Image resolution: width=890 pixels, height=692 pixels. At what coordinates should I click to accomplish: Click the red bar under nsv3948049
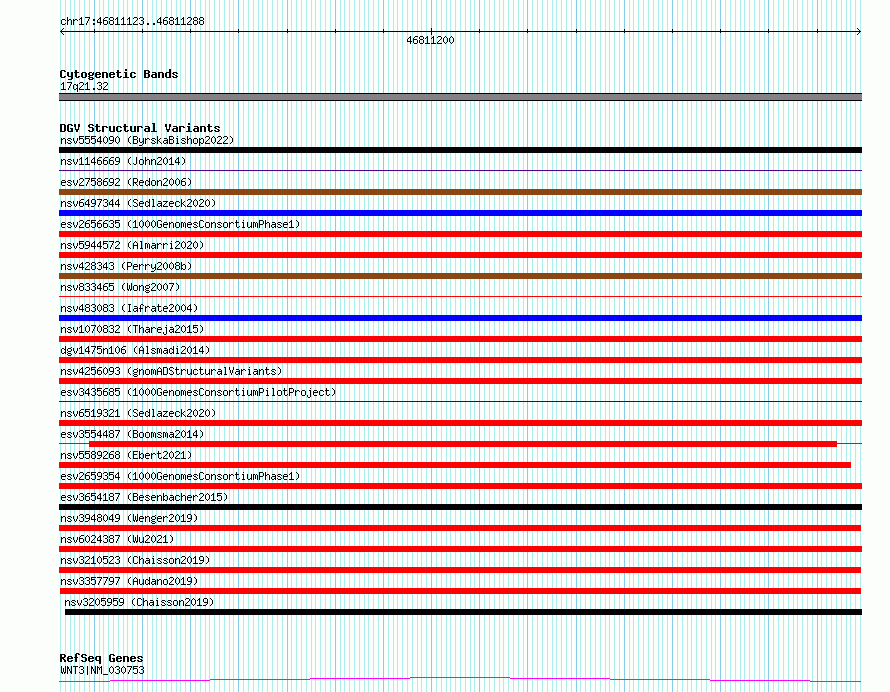pos(460,528)
